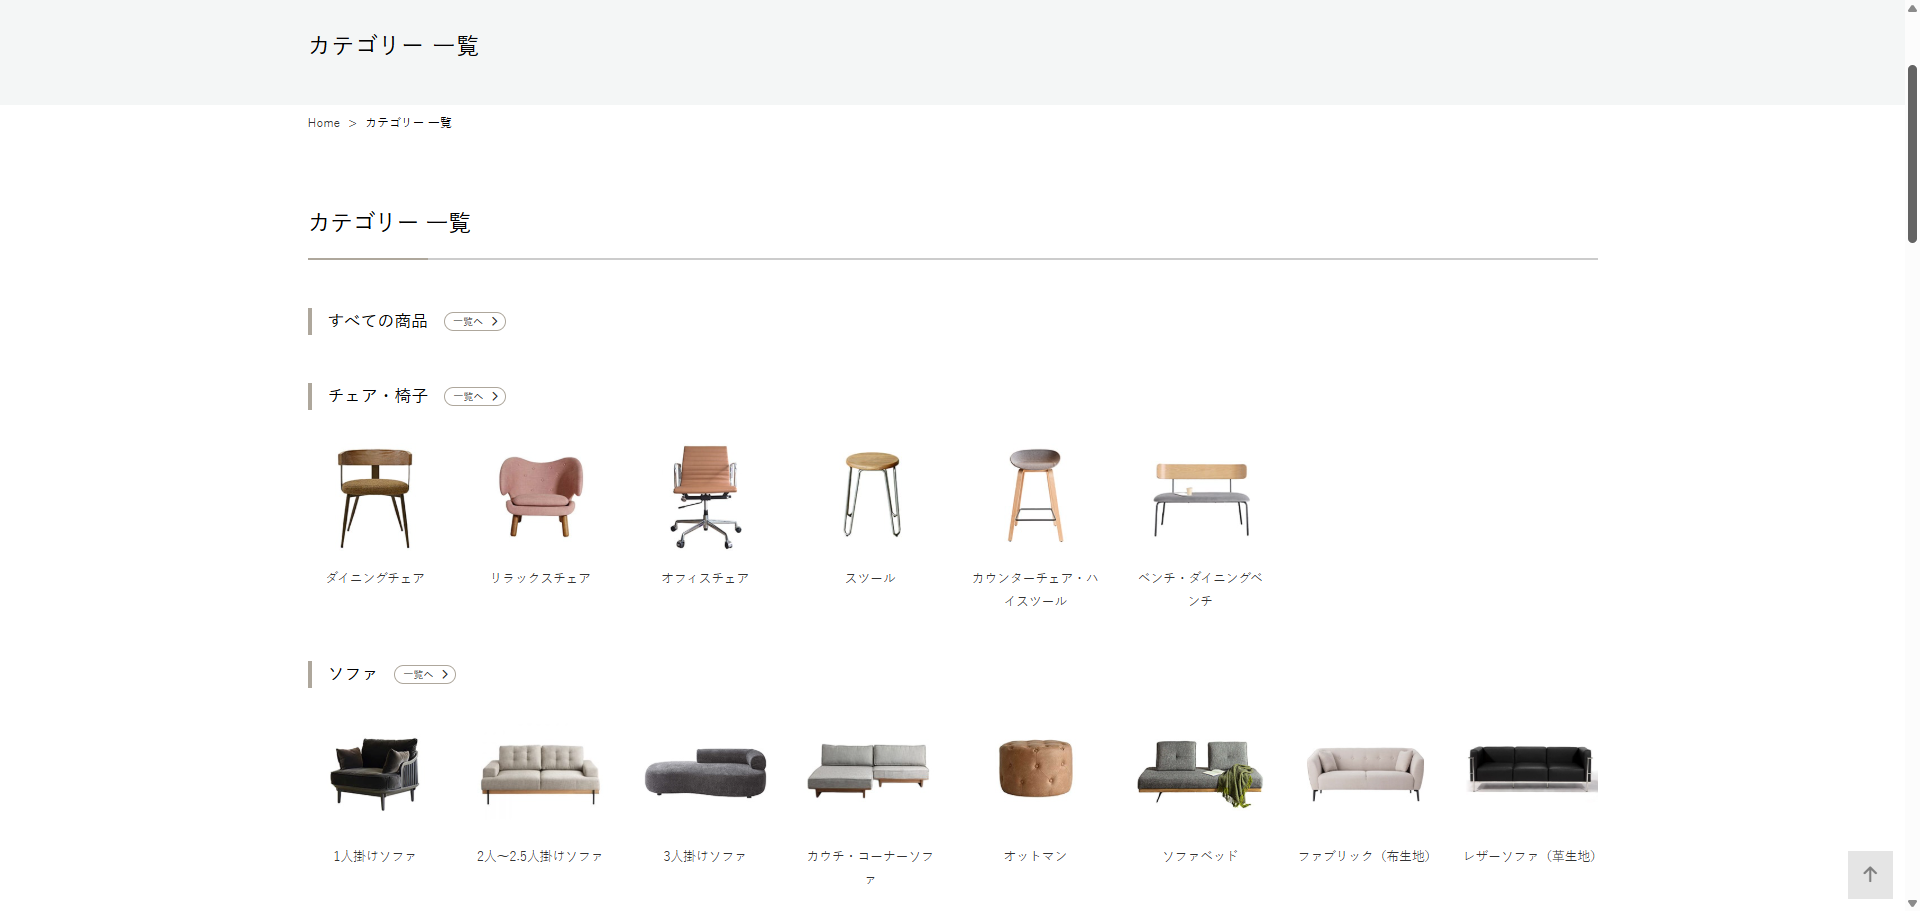Viewport: 1920px width, 911px height.
Task: Select the ベンチ・ダイニングベンチ bench image
Action: point(1201,499)
